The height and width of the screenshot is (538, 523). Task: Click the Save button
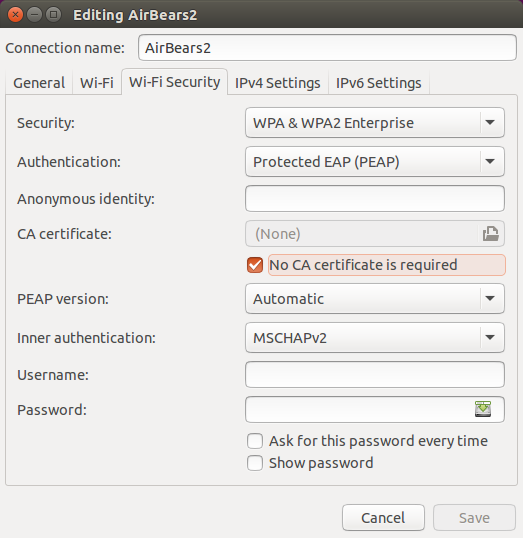[x=474, y=517]
